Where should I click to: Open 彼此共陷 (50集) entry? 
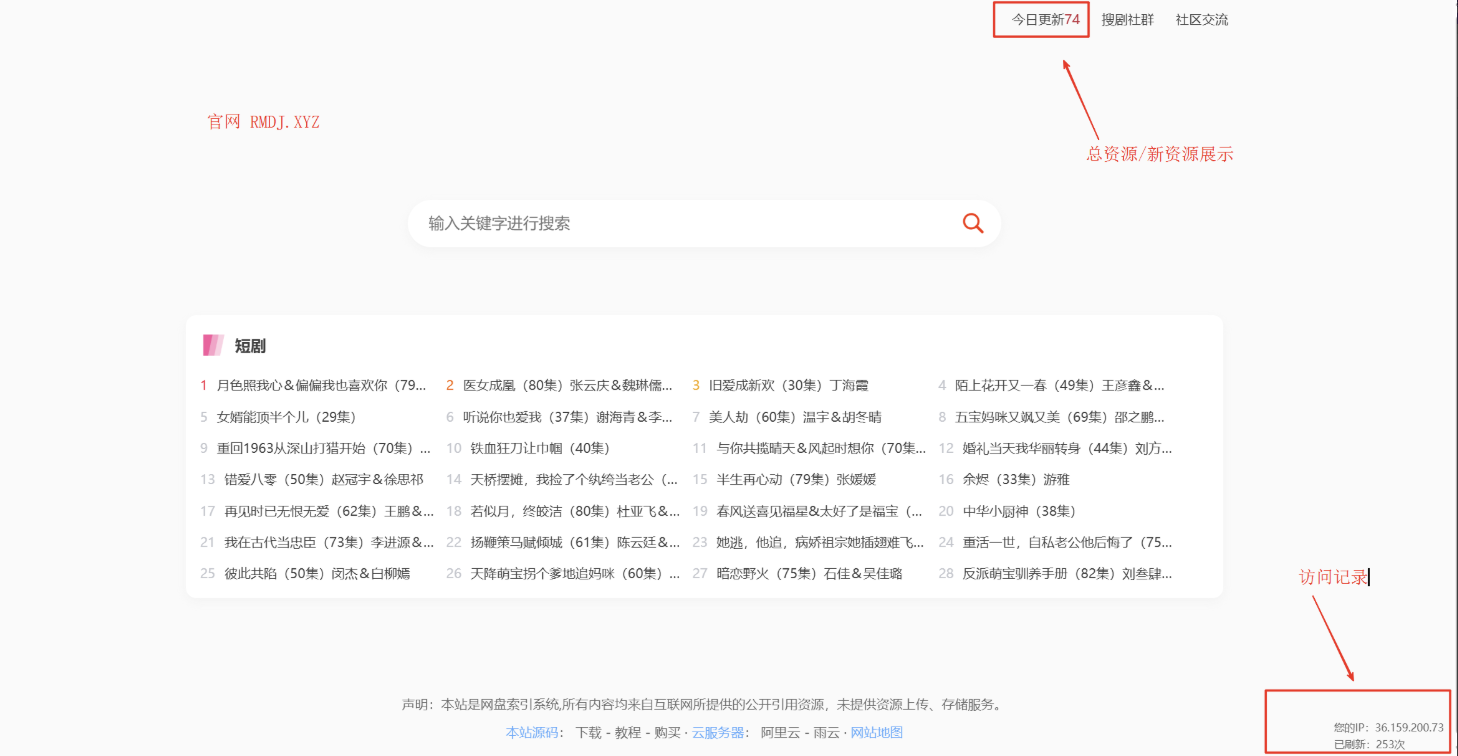tap(317, 574)
